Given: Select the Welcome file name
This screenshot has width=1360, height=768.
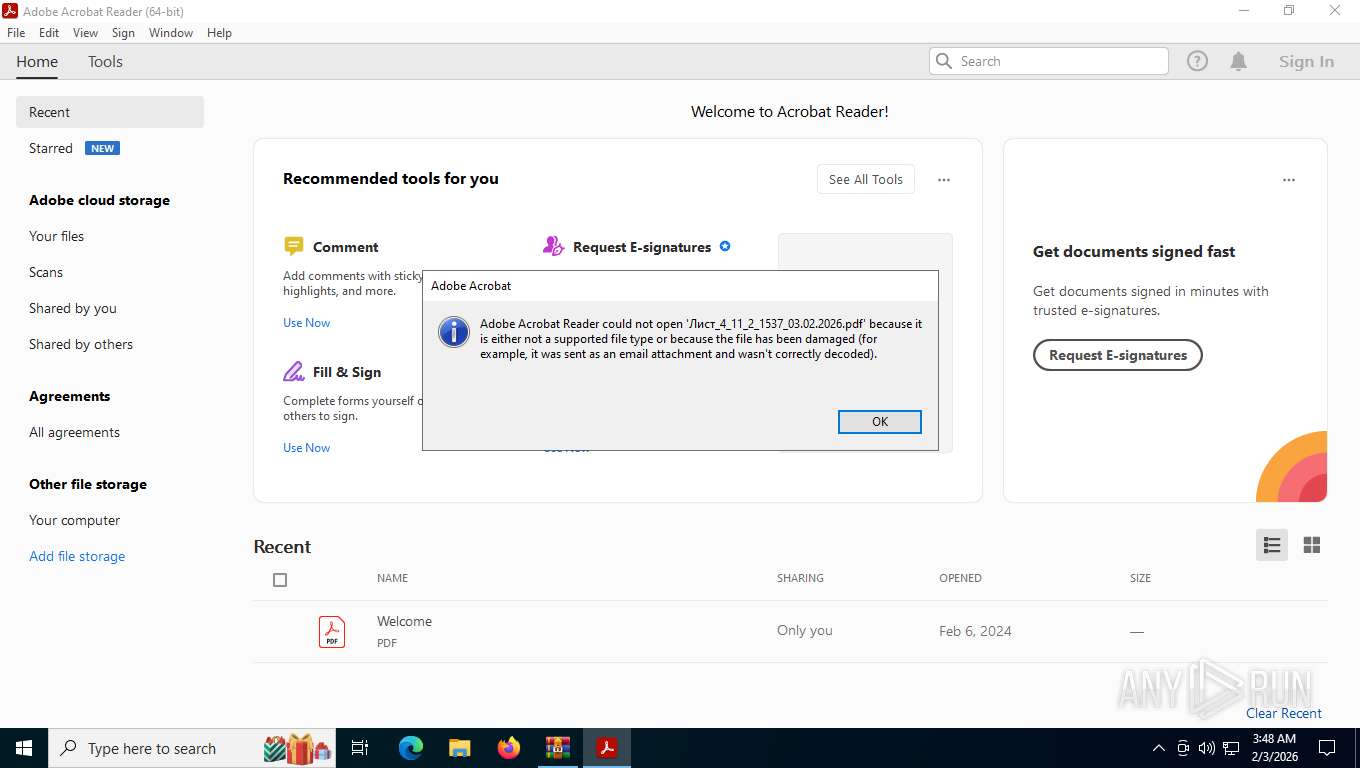Looking at the screenshot, I should click(x=404, y=621).
